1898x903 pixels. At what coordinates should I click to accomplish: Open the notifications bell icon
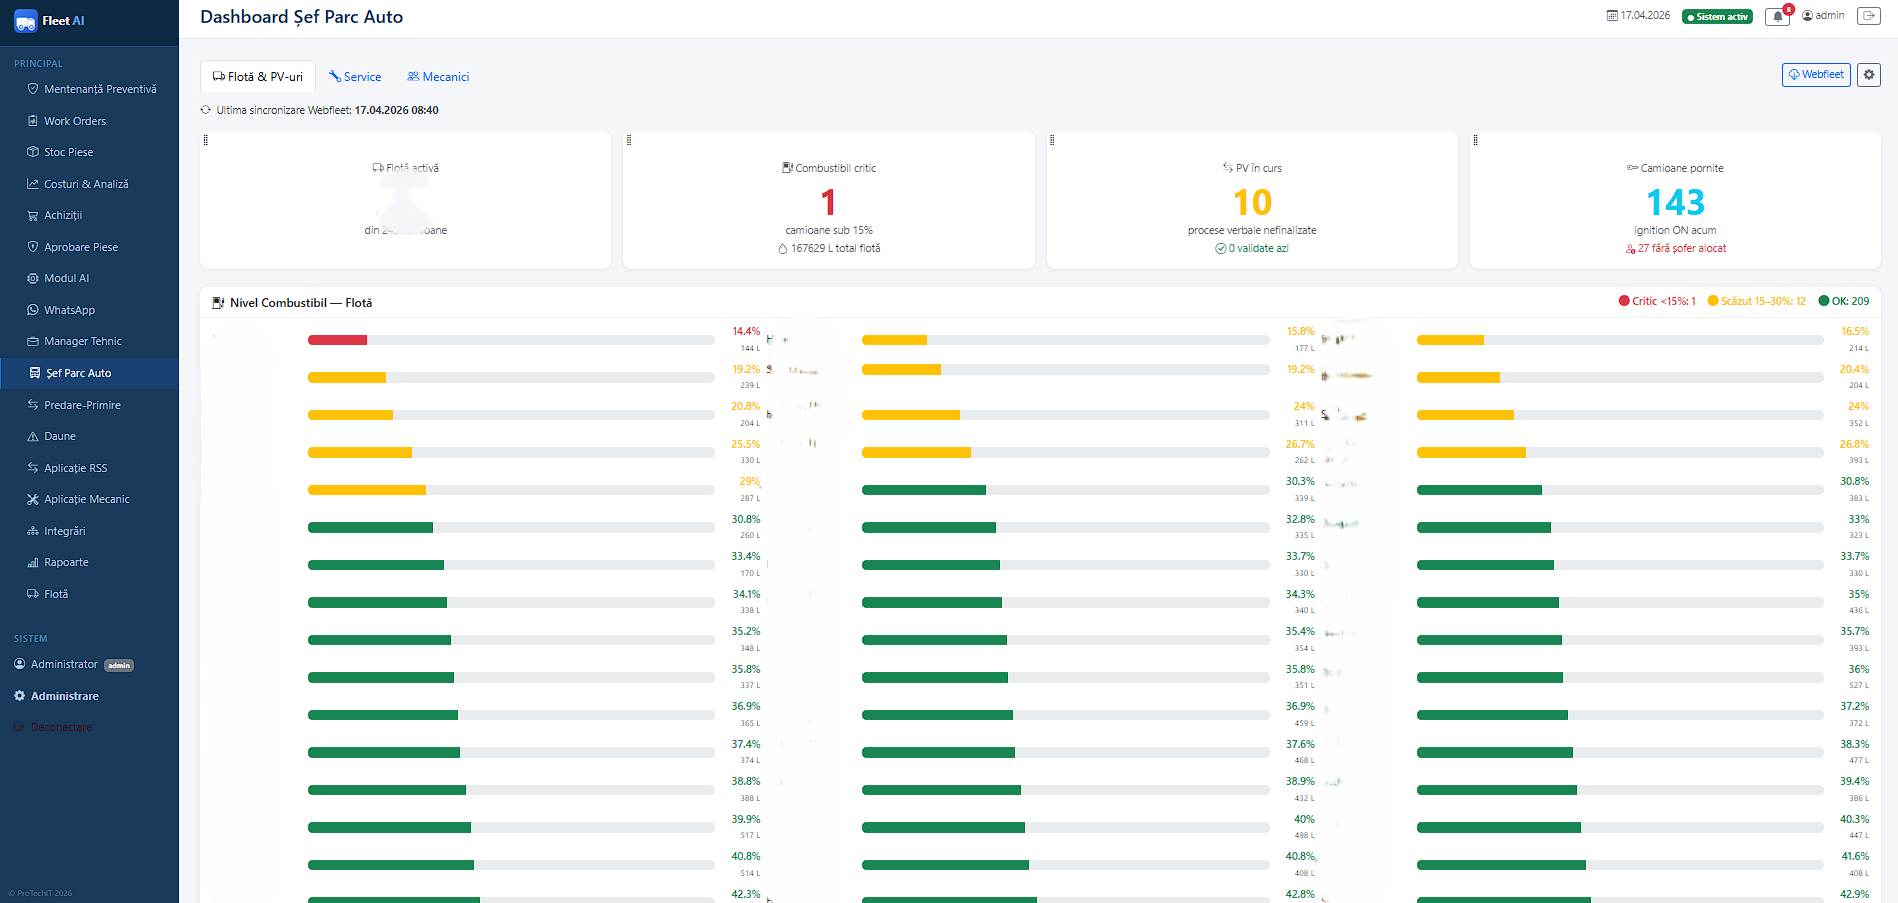(1777, 16)
